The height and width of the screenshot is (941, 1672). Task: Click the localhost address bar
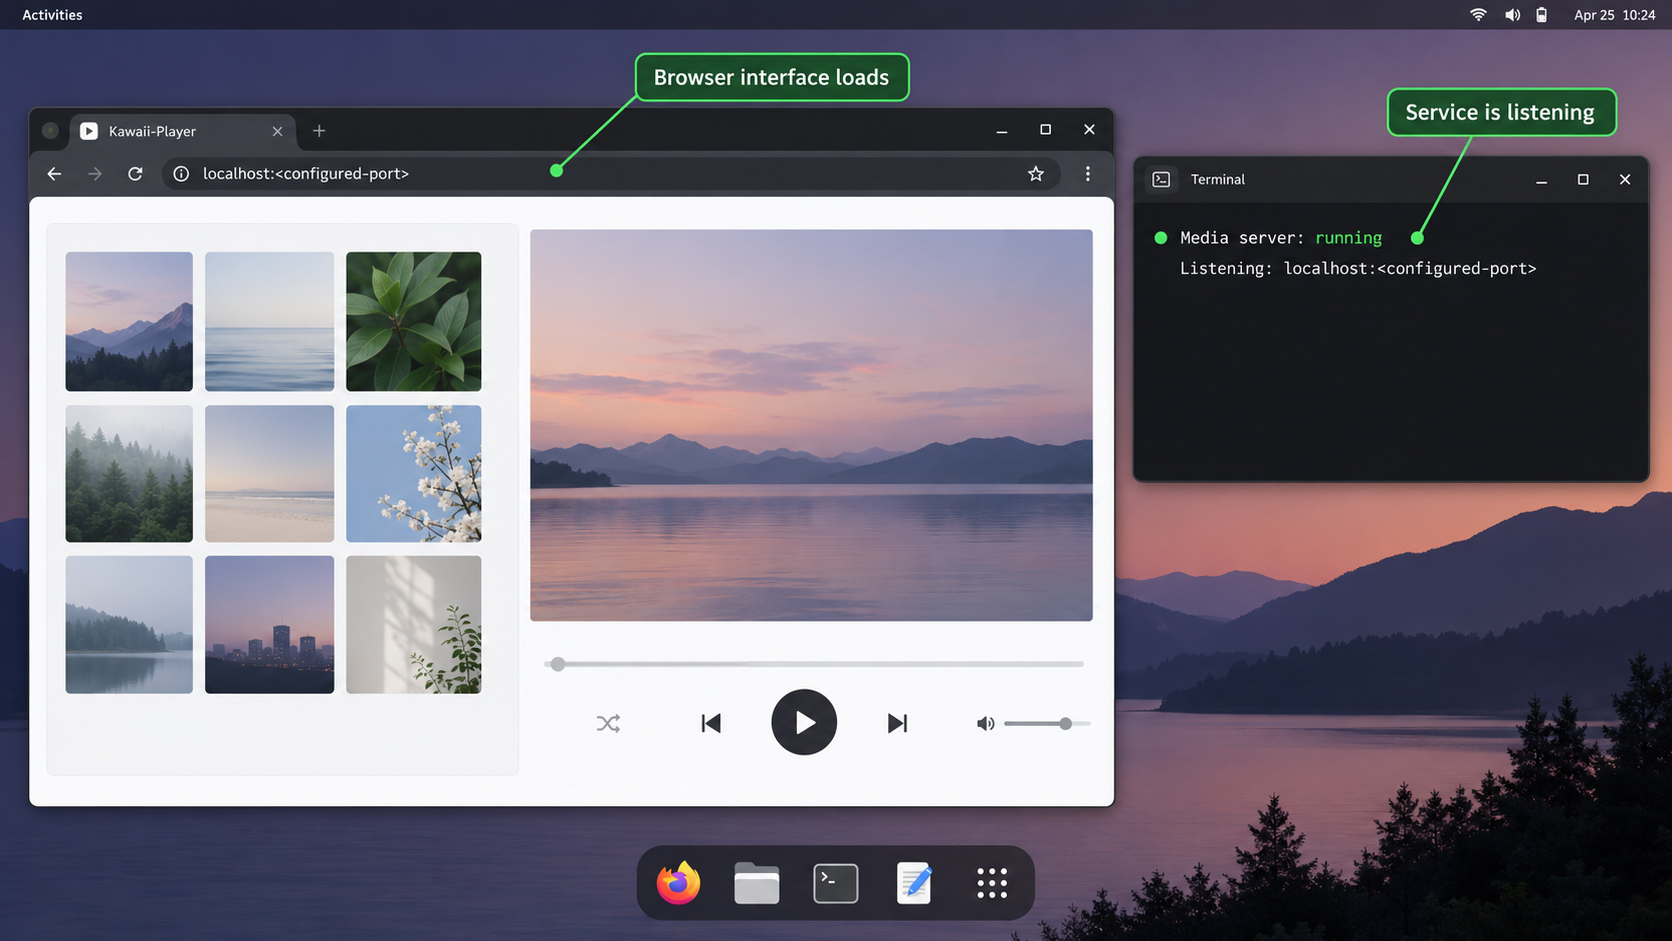(610, 174)
